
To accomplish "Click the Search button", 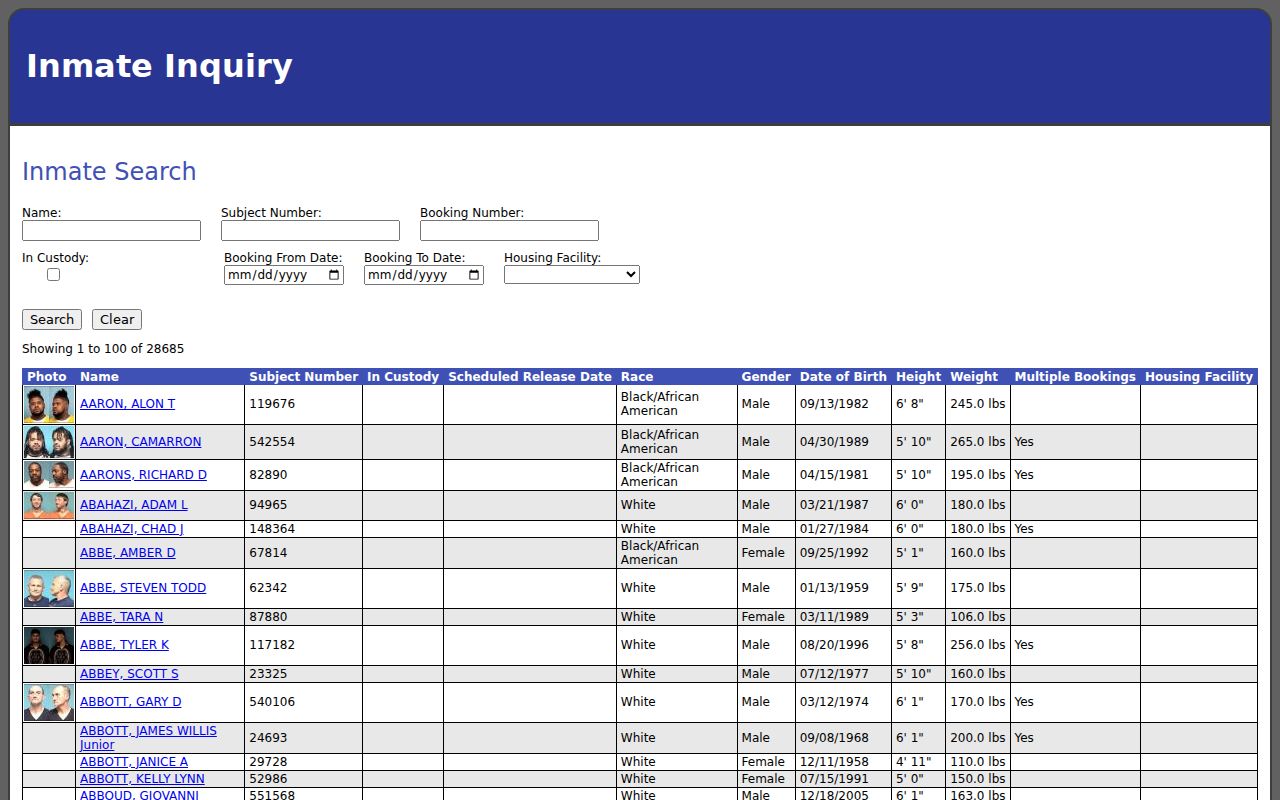I will tap(52, 320).
